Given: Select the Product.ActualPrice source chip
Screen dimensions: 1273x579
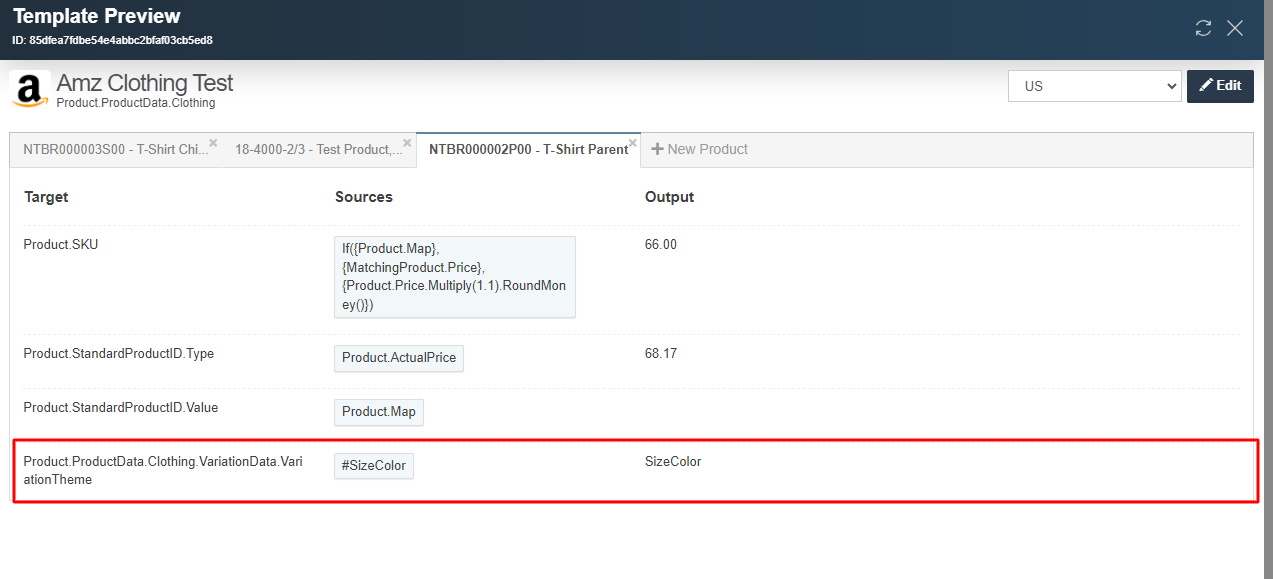Looking at the screenshot, I should (x=398, y=358).
